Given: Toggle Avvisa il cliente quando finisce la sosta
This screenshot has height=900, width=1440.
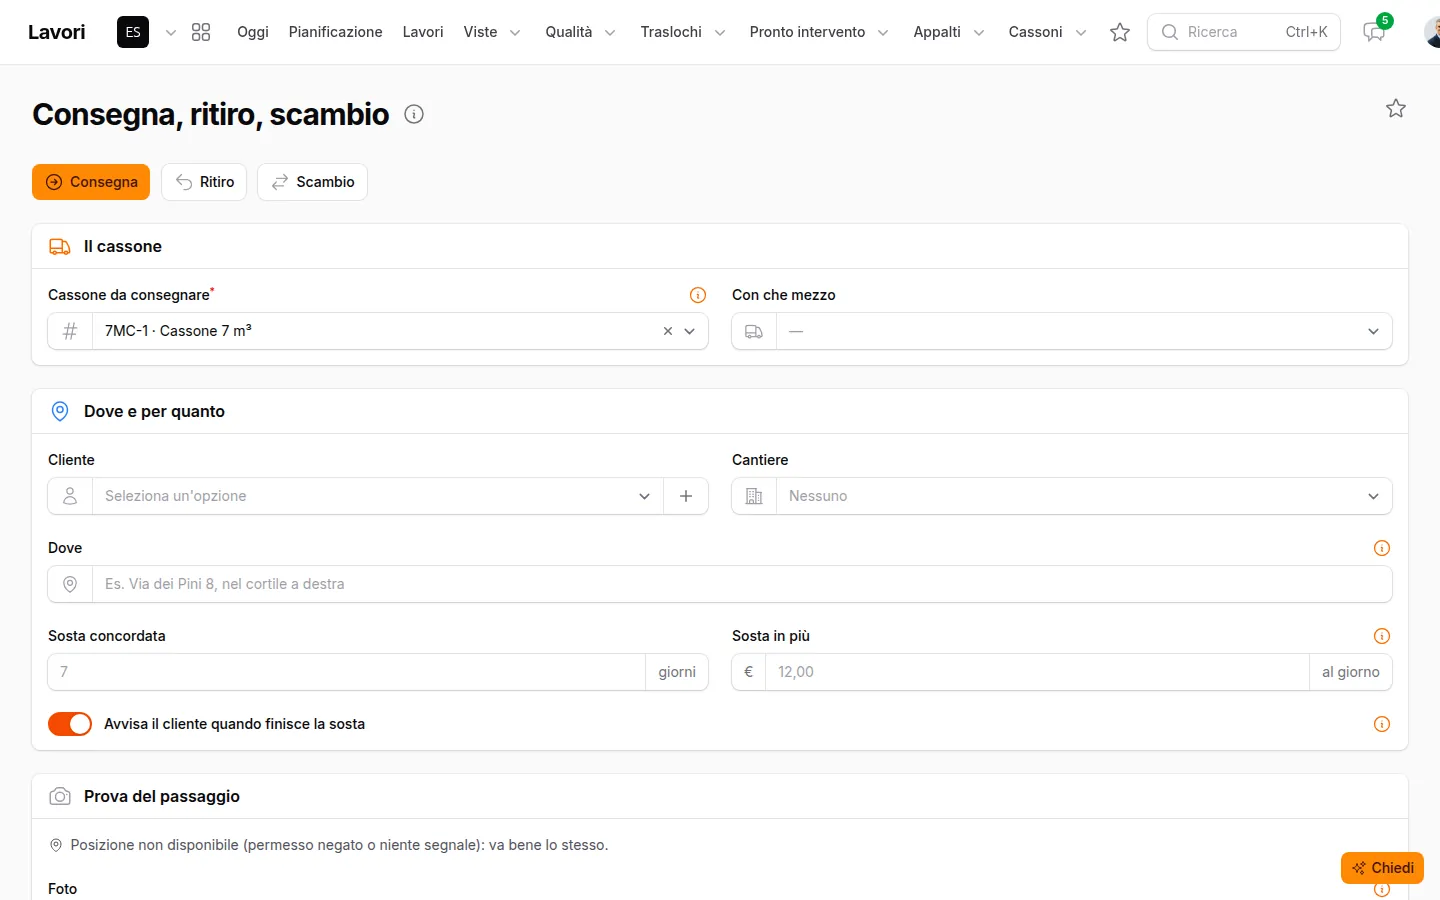Looking at the screenshot, I should click(70, 724).
